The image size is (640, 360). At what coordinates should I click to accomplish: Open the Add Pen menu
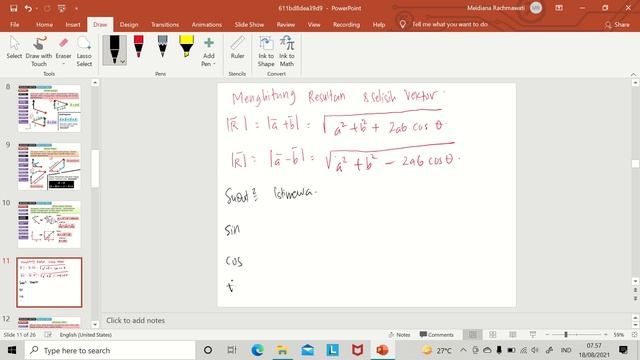point(209,51)
